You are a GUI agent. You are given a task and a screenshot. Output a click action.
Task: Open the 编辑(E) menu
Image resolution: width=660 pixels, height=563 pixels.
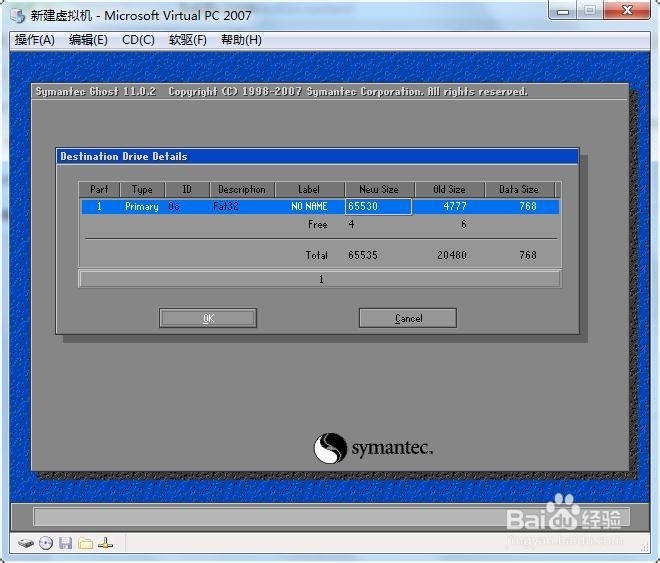tap(88, 40)
